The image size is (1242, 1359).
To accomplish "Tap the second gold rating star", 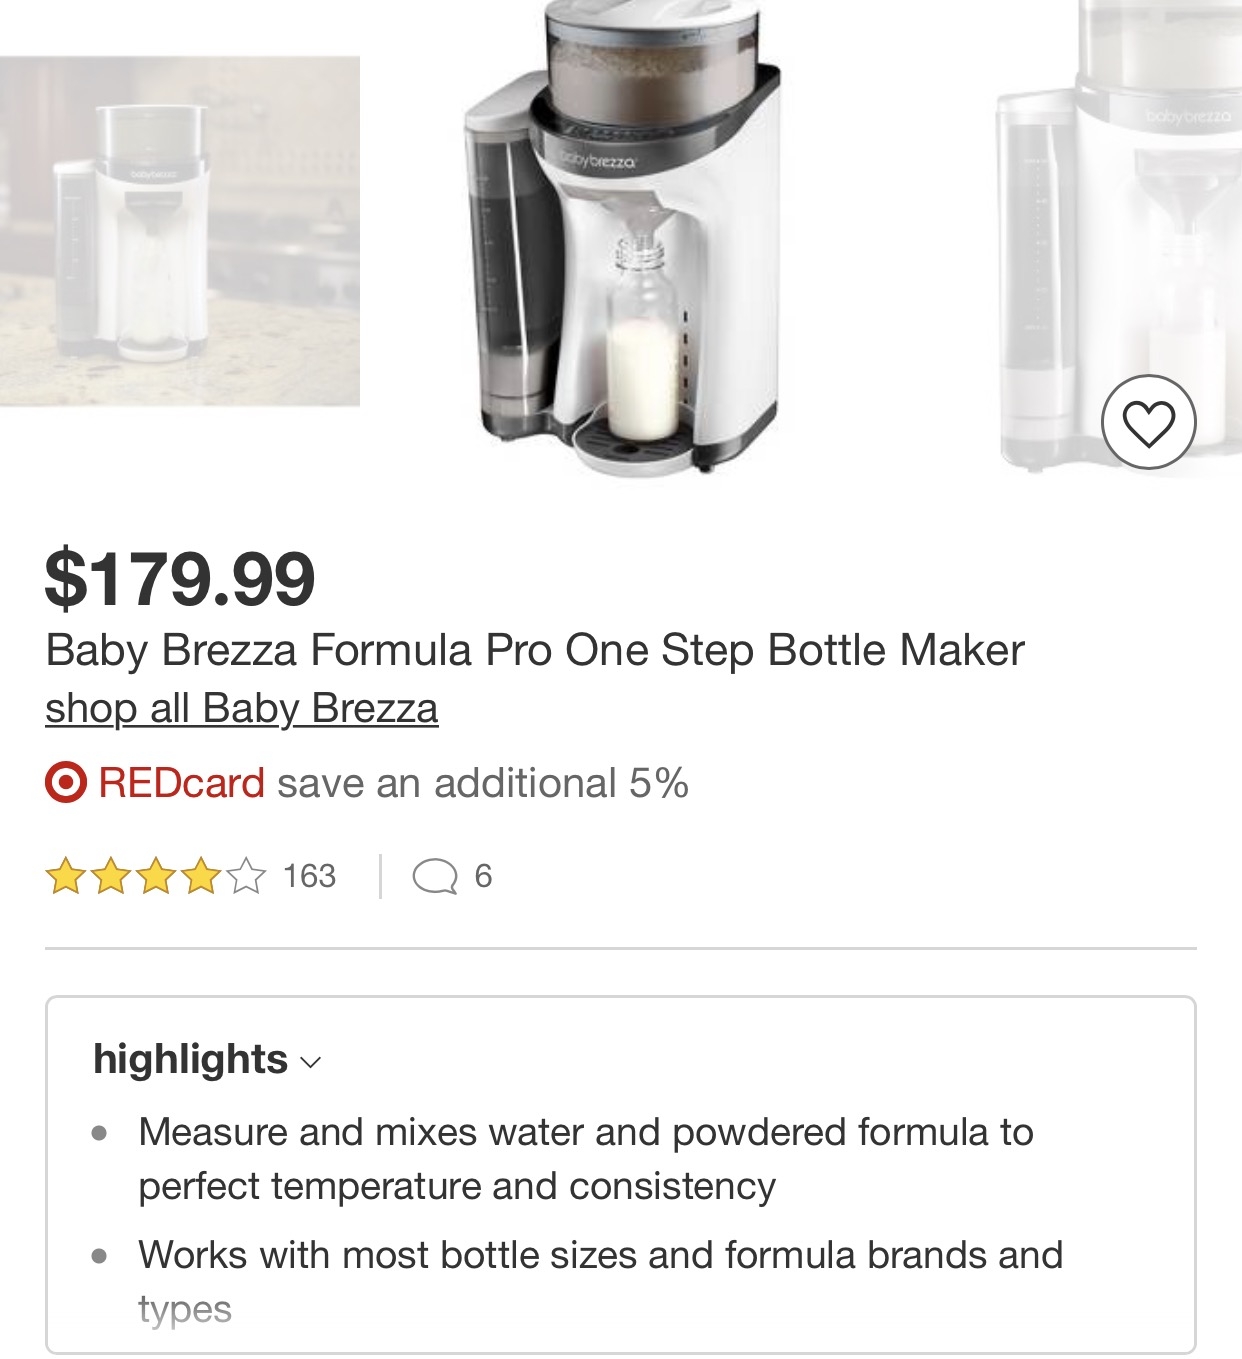I will (111, 876).
